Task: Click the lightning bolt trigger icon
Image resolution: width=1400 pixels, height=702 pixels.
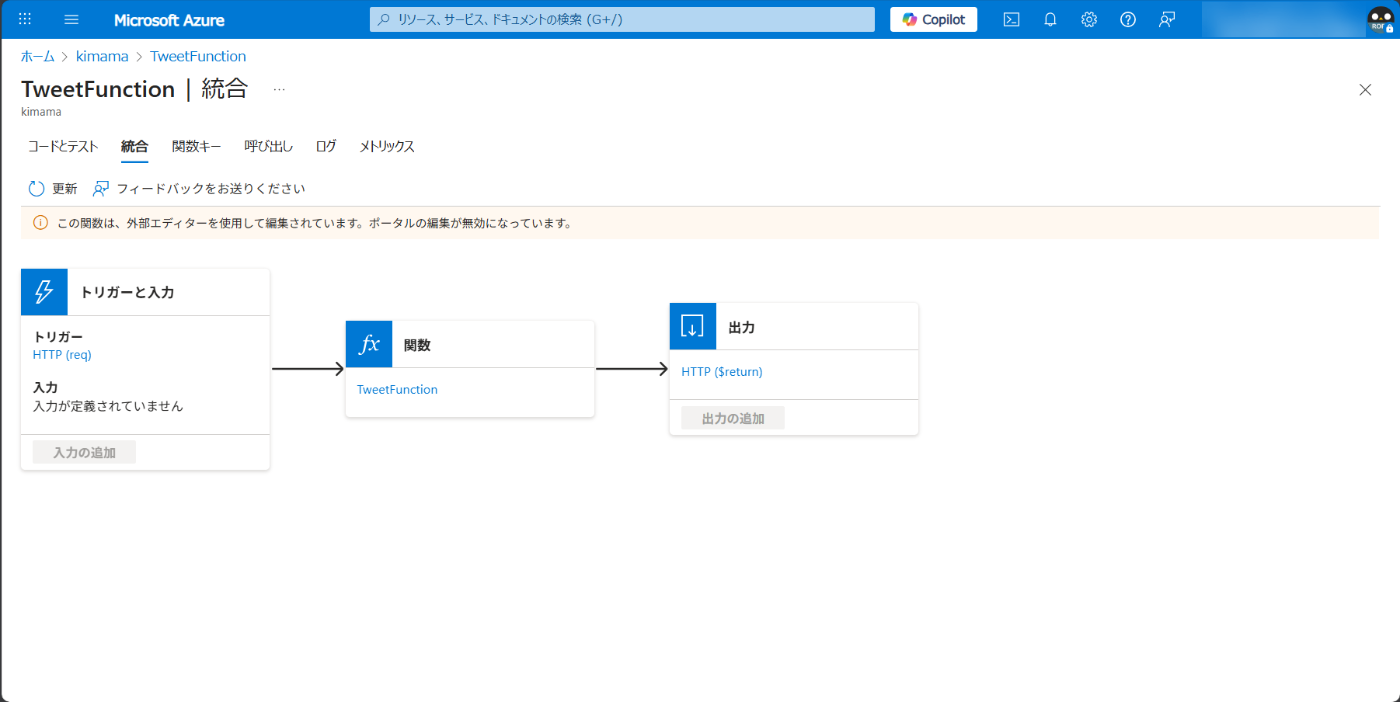Action: pos(44,292)
